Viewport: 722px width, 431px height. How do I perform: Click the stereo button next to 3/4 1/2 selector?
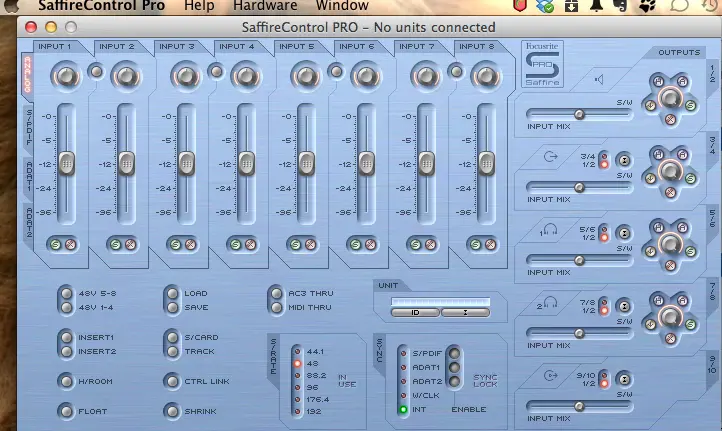coord(624,160)
